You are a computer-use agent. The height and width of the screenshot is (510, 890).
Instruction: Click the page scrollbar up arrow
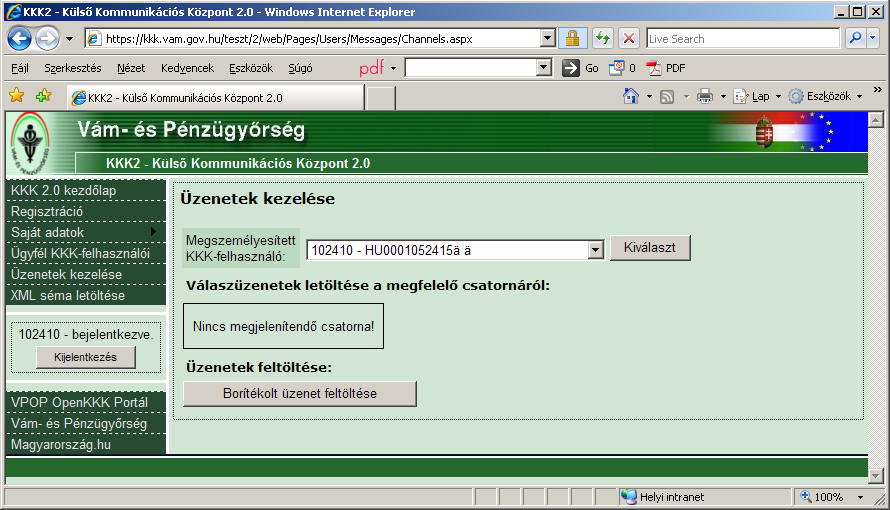(x=876, y=120)
